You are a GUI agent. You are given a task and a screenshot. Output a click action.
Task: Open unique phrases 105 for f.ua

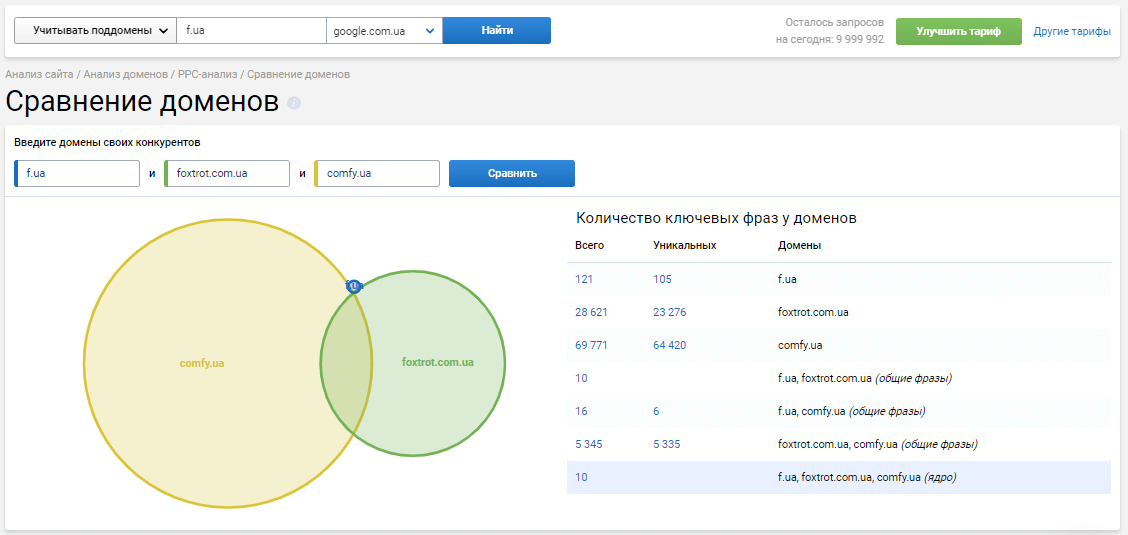[662, 279]
